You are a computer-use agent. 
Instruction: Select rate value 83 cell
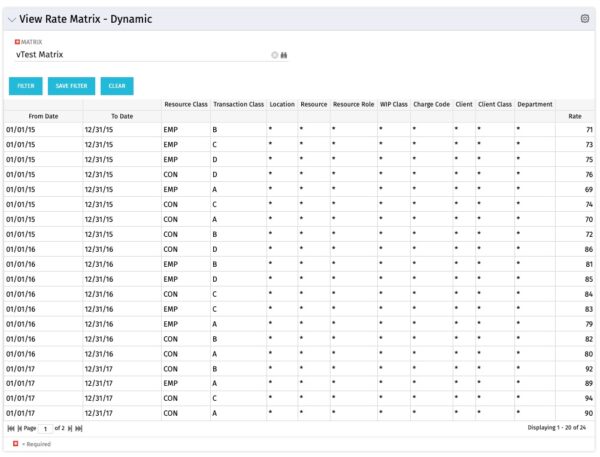[x=575, y=309]
